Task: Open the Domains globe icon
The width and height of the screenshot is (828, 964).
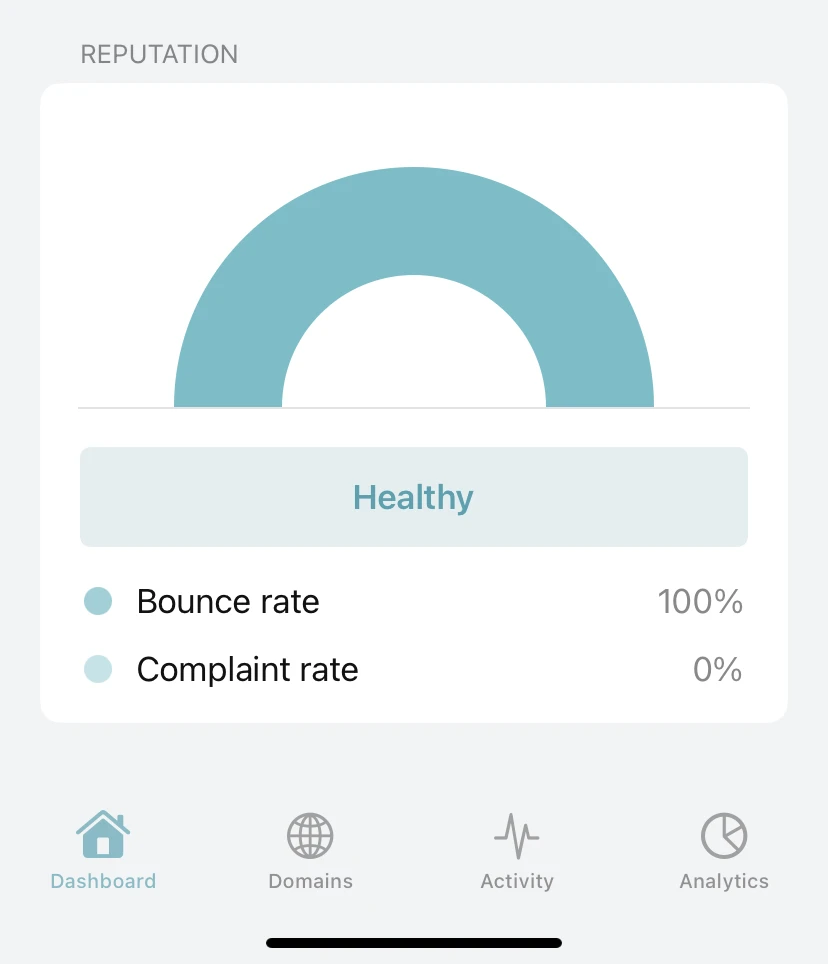Action: pos(310,836)
